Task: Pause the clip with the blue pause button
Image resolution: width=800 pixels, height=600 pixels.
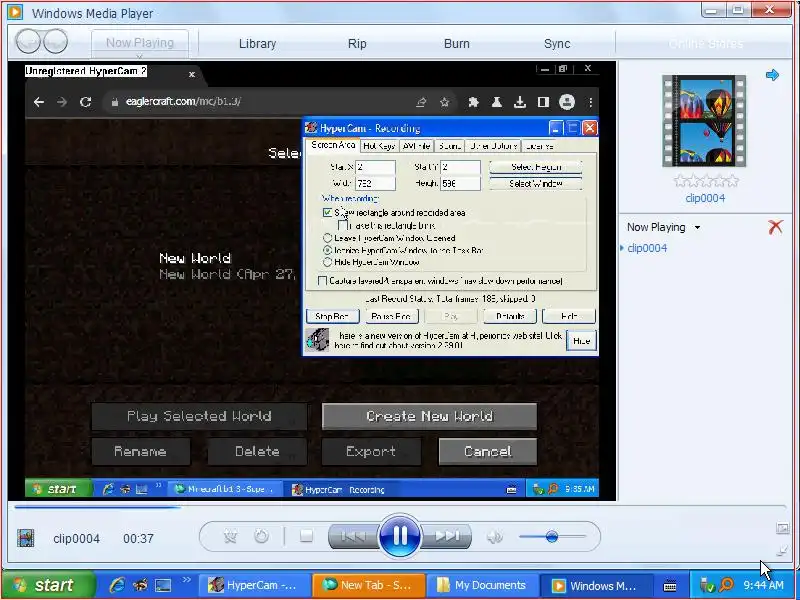Action: 399,536
